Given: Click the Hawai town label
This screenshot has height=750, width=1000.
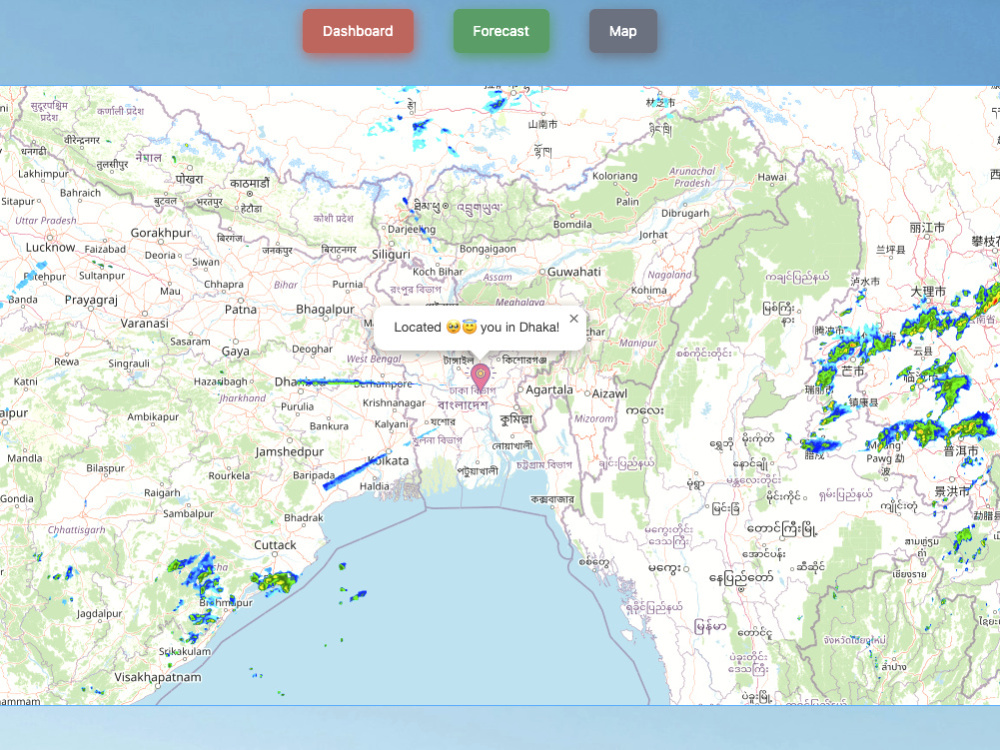Looking at the screenshot, I should point(772,177).
